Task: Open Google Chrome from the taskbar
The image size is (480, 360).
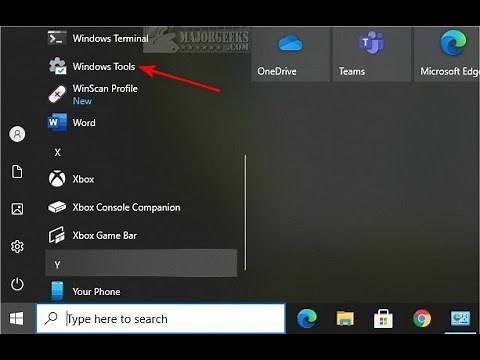Action: click(422, 318)
